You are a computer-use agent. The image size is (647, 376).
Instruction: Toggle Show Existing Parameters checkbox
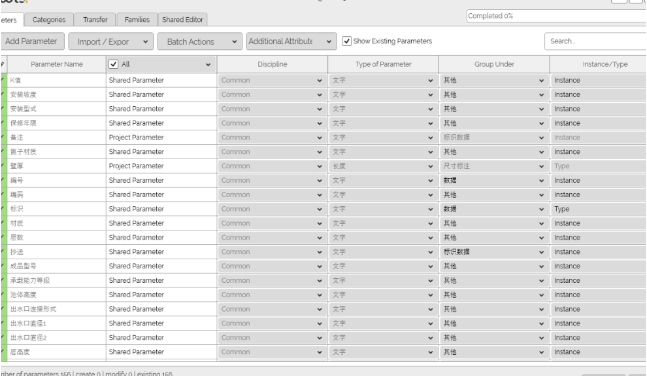click(x=347, y=41)
